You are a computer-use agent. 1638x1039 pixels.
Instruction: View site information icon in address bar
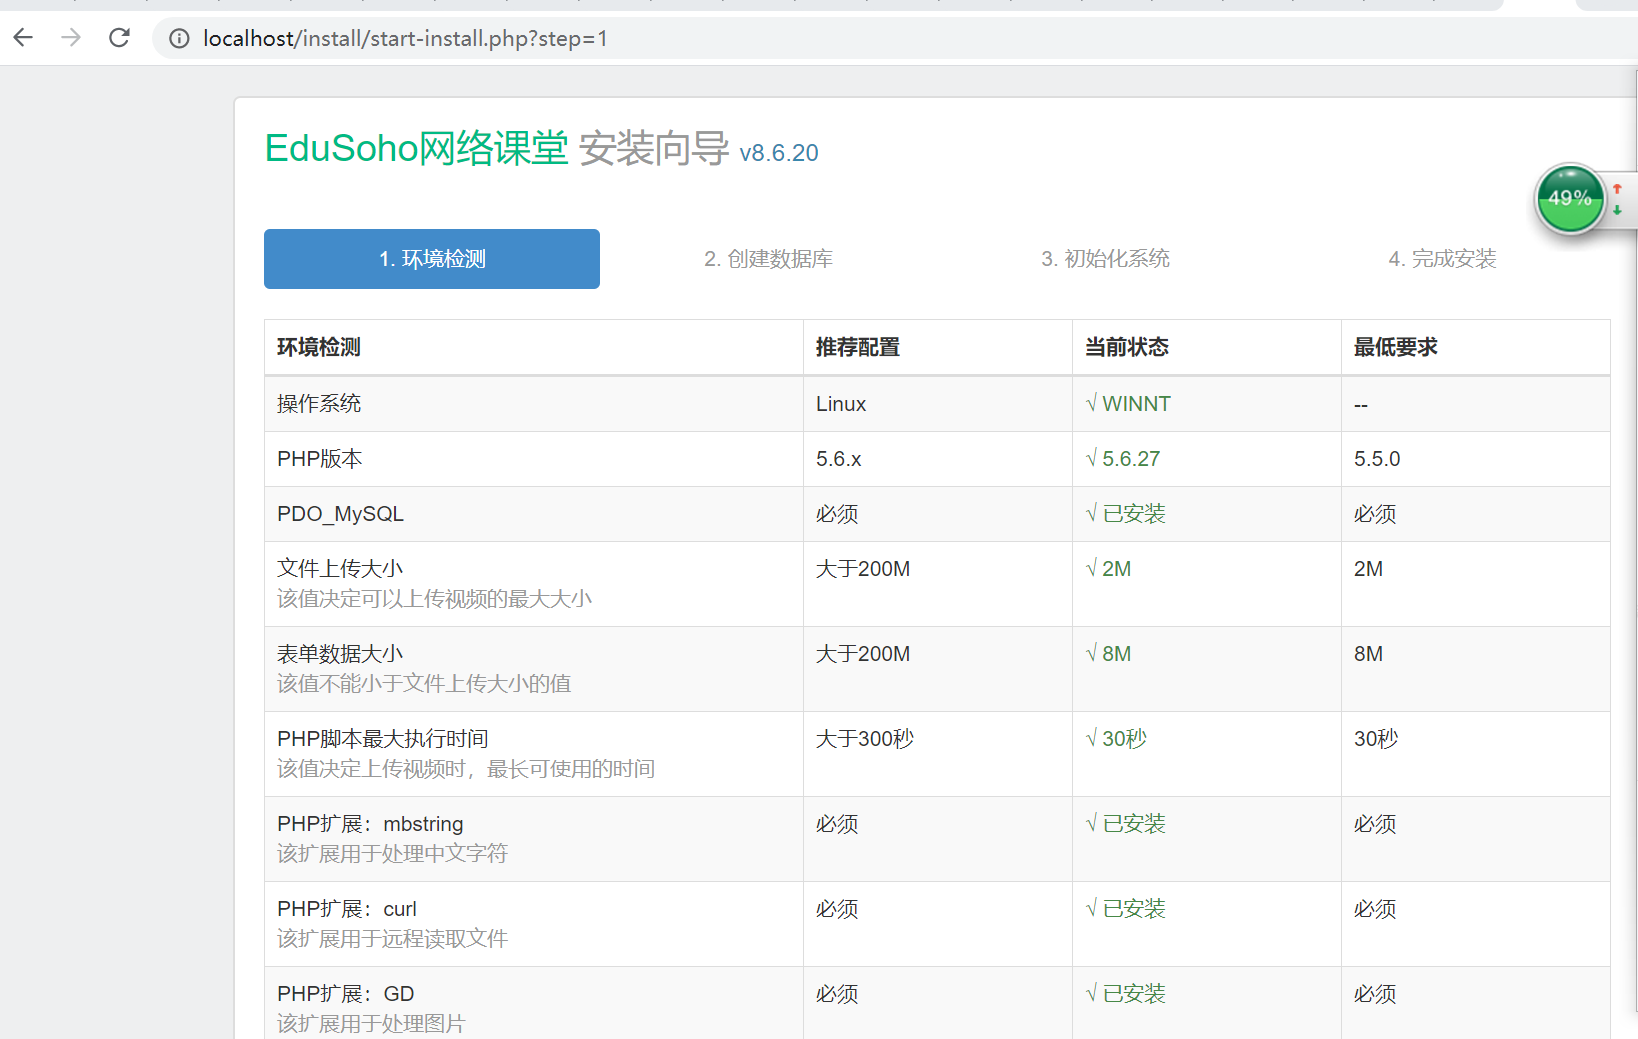pyautogui.click(x=179, y=39)
